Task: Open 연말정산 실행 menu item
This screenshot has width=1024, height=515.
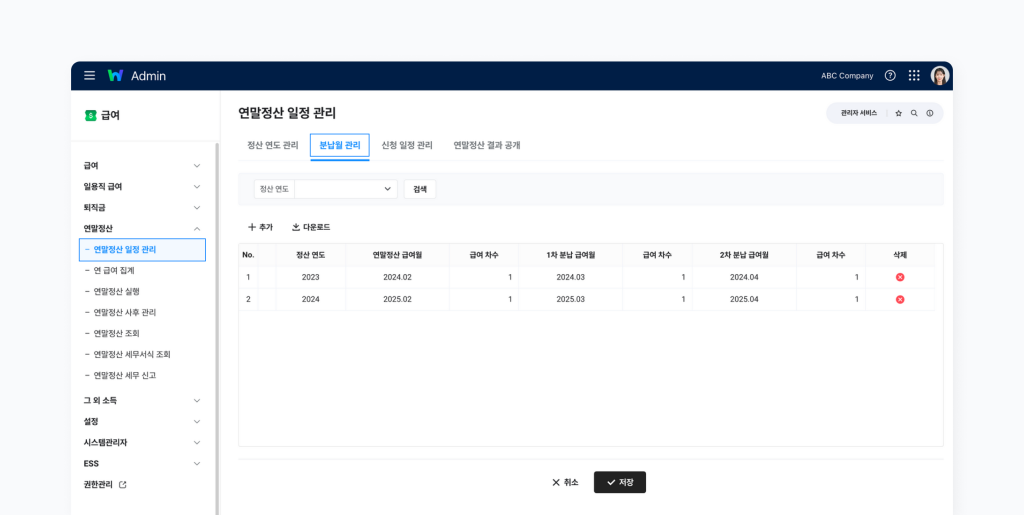Action: coord(117,292)
